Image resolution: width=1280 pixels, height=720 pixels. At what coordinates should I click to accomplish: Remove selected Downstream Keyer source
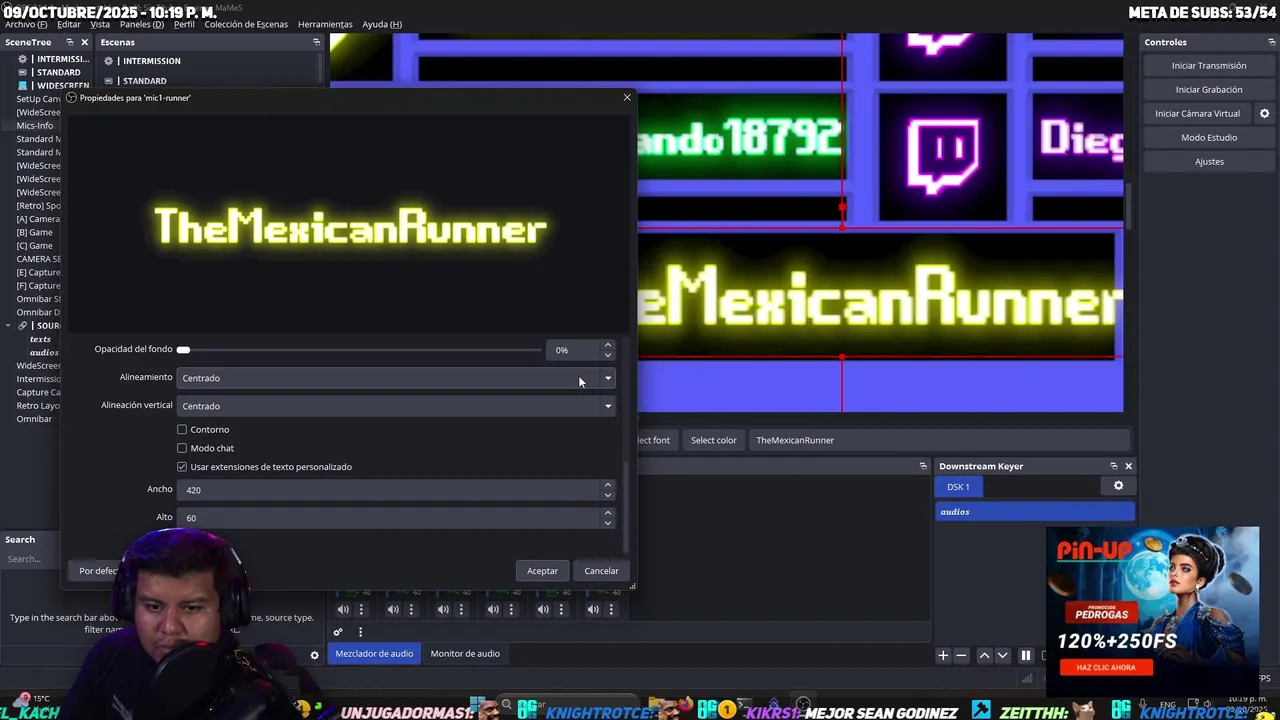(961, 655)
